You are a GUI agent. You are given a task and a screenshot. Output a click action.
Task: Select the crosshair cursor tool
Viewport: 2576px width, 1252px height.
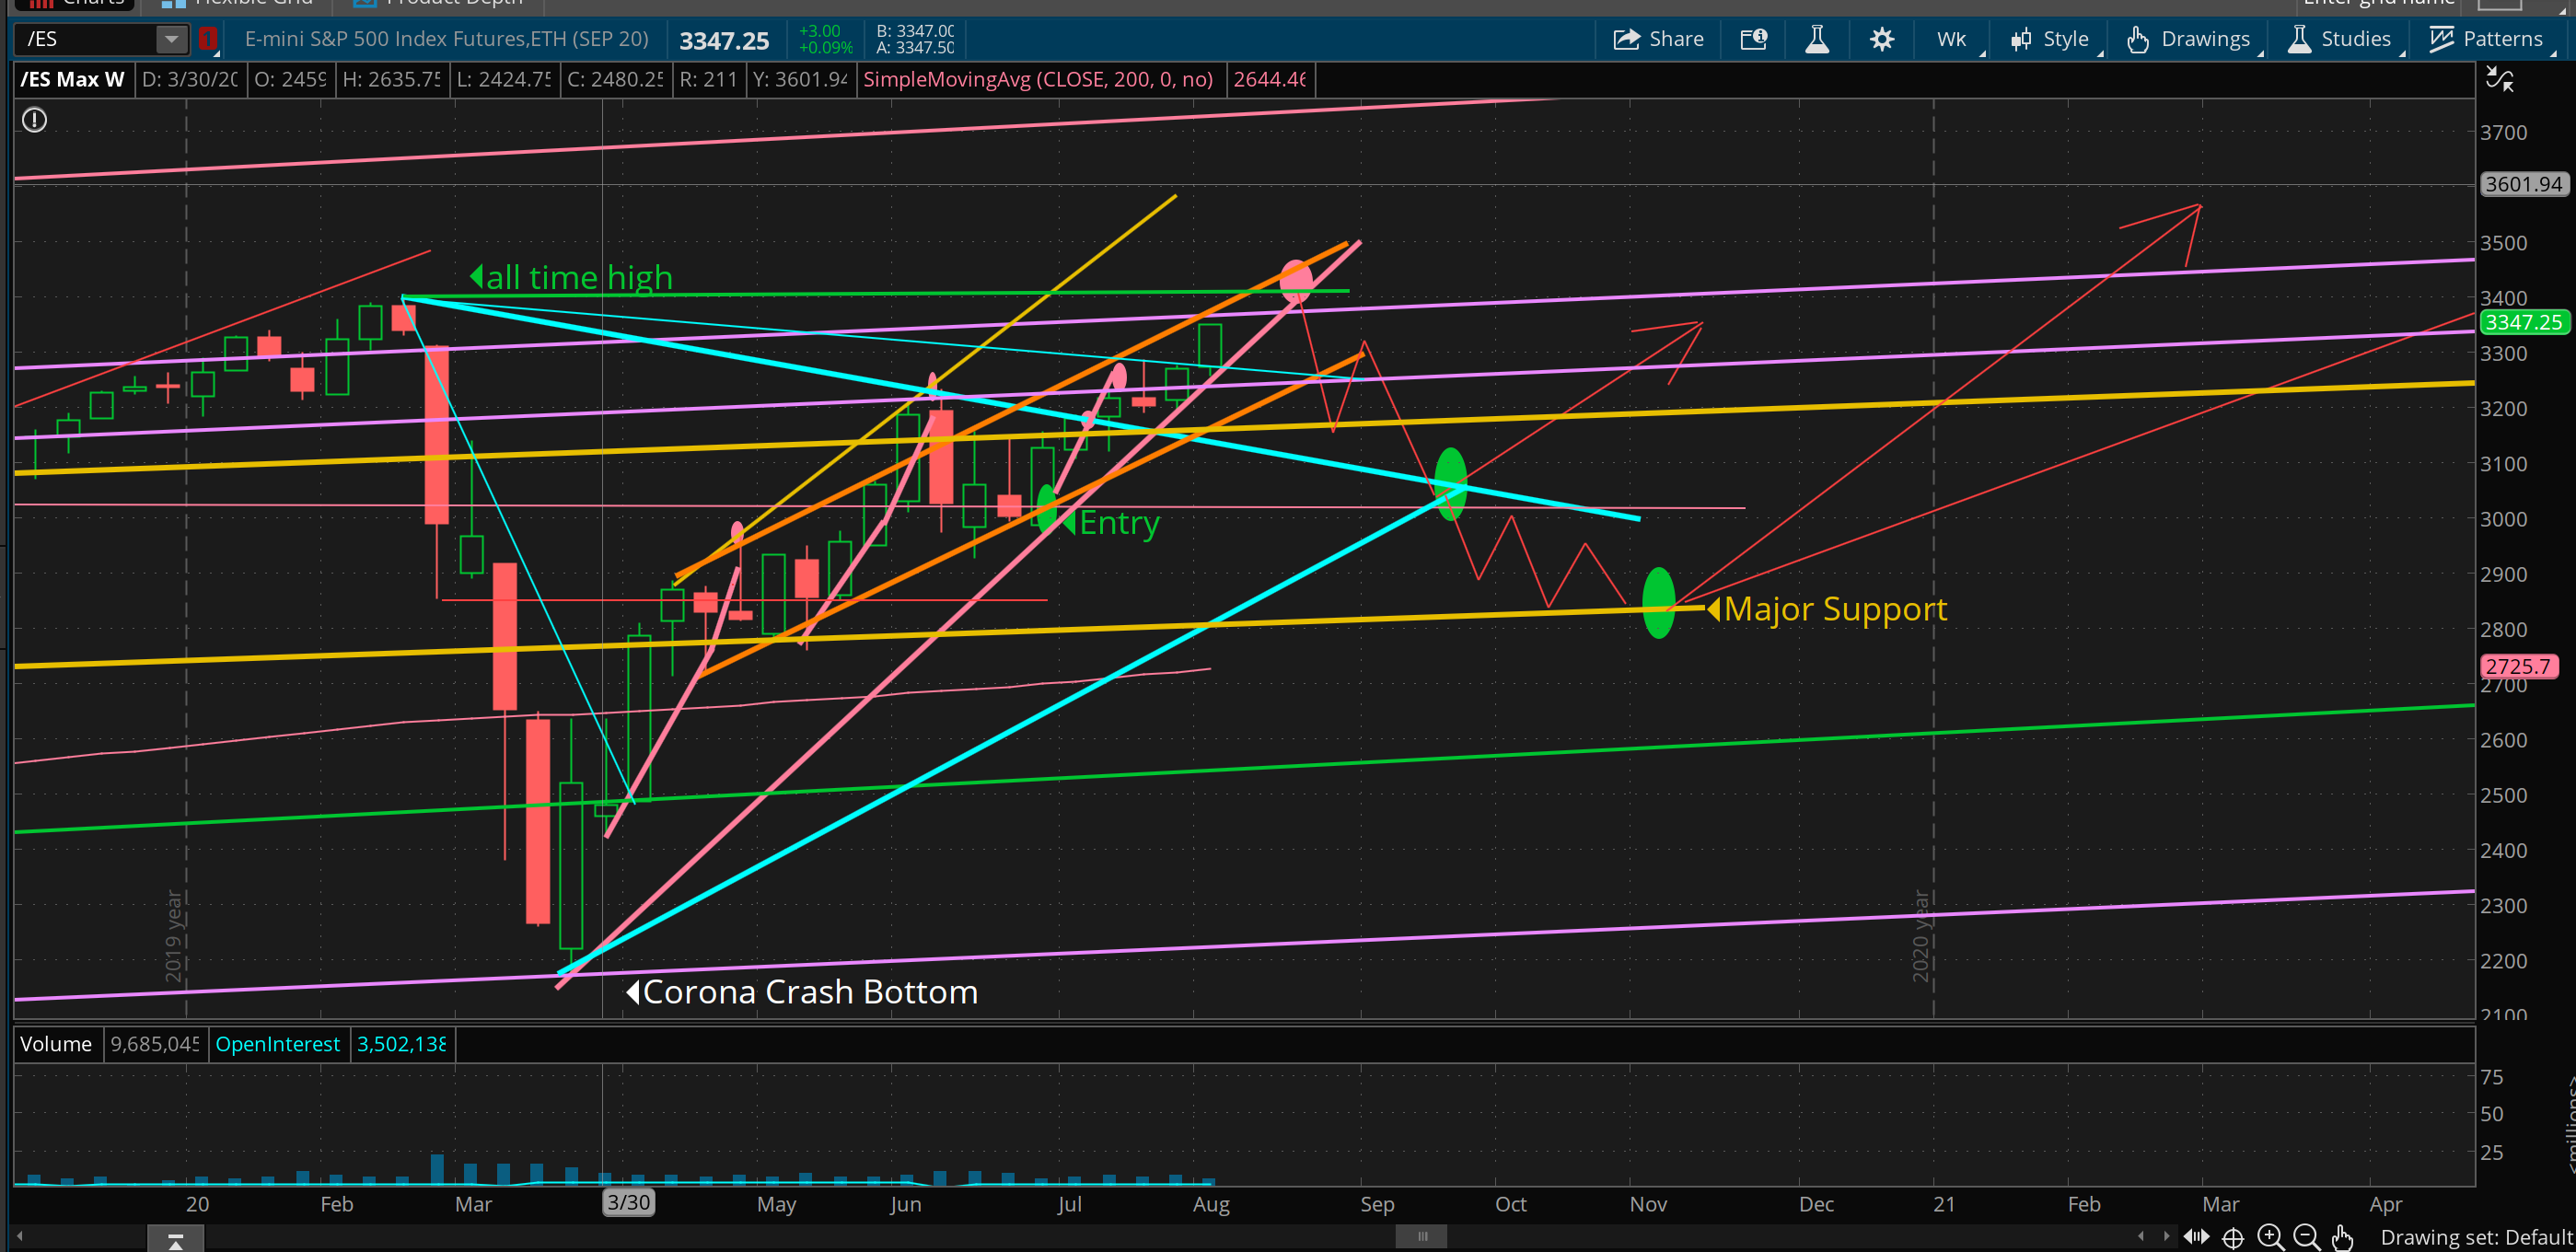[2233, 1237]
